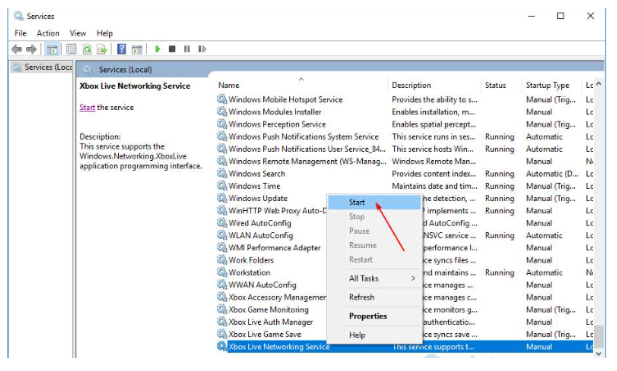Click gear icon beside Wired AutoConfig

(222, 223)
